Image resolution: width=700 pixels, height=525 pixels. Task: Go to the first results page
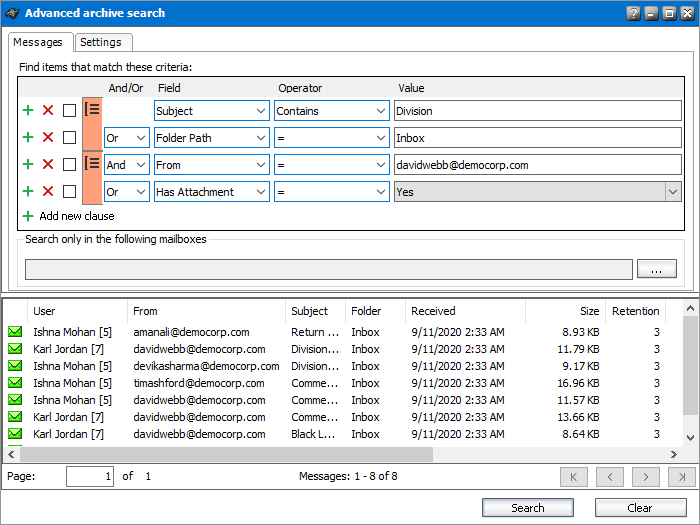click(x=574, y=477)
